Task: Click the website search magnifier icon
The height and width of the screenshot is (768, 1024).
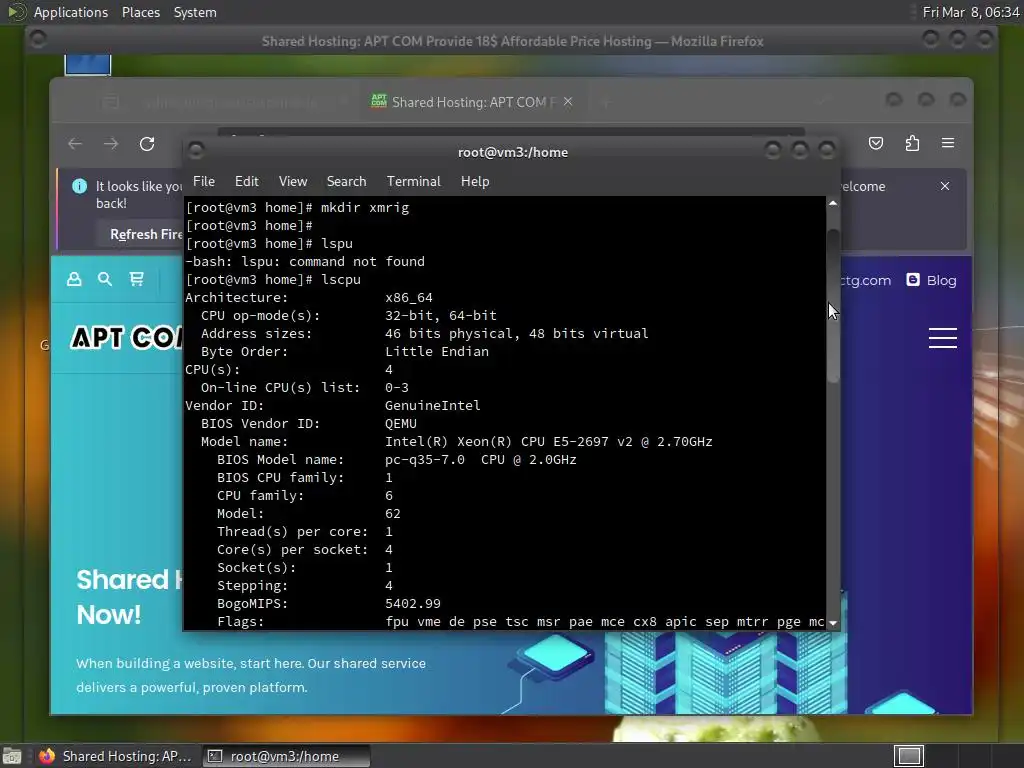Action: click(x=104, y=280)
